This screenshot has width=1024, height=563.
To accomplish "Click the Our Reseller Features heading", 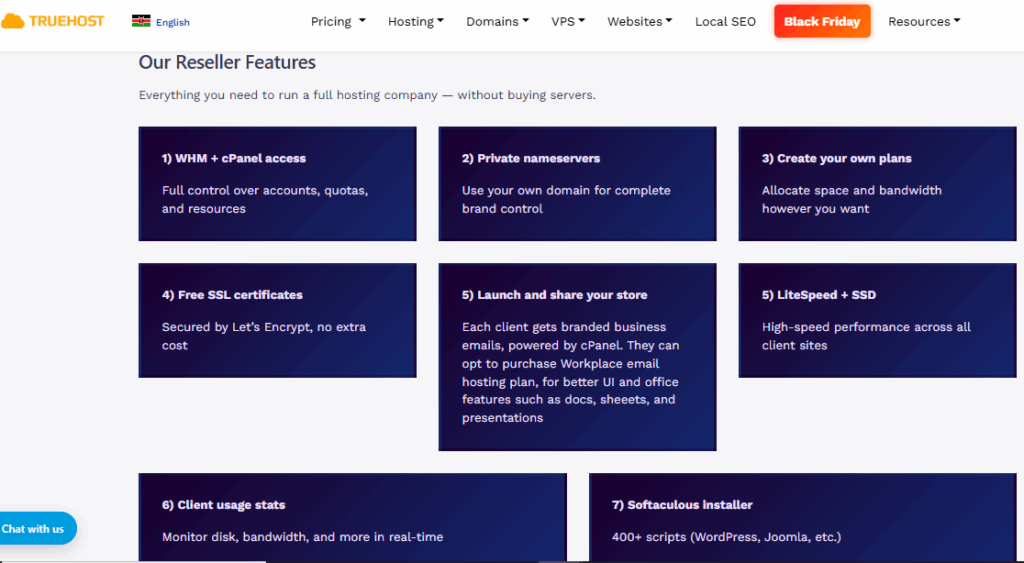I will (x=227, y=62).
